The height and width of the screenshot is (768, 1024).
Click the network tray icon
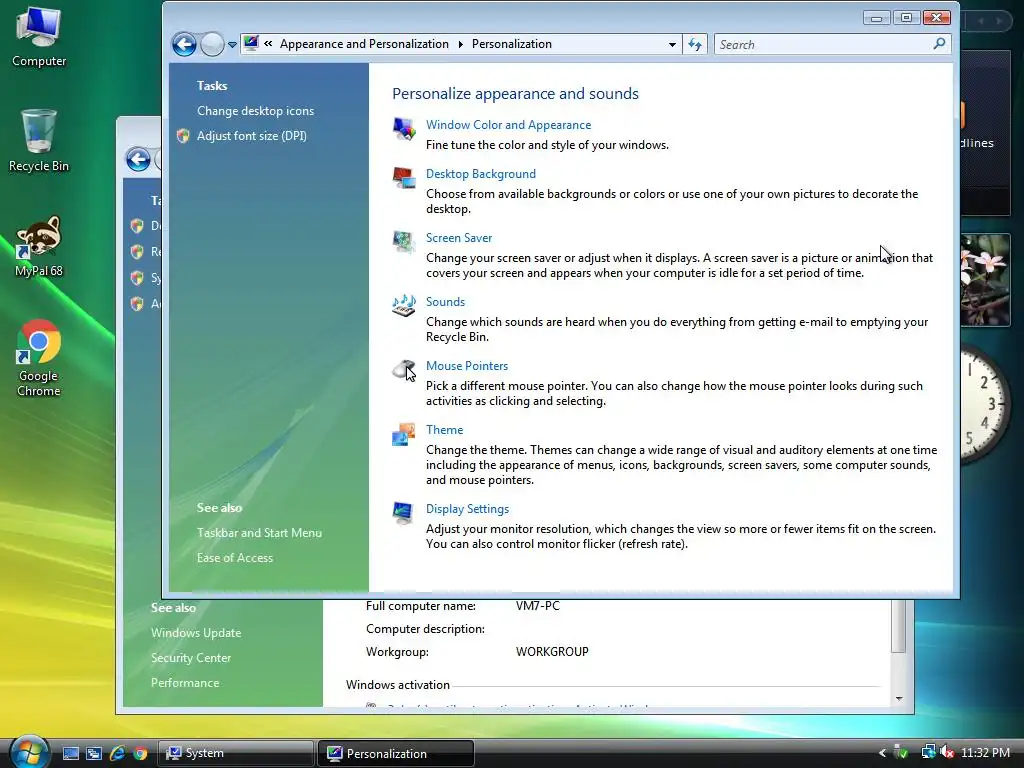[928, 752]
